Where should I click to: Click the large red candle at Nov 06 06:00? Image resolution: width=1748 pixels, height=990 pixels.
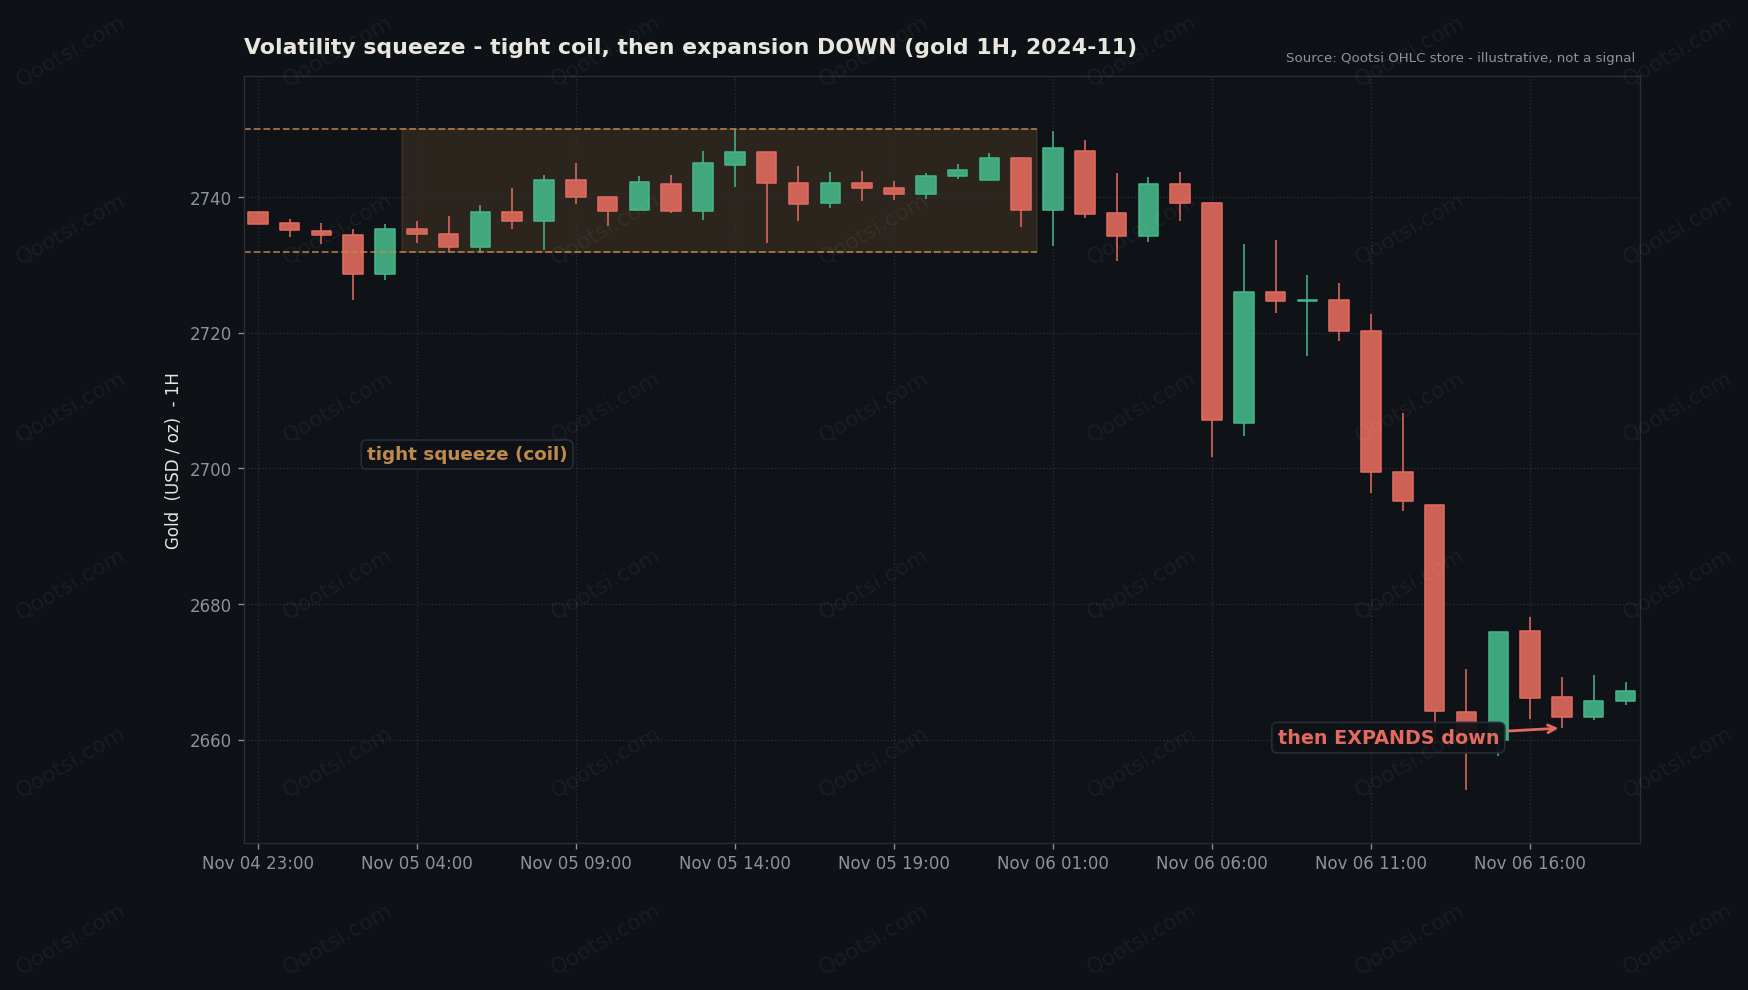(1212, 311)
